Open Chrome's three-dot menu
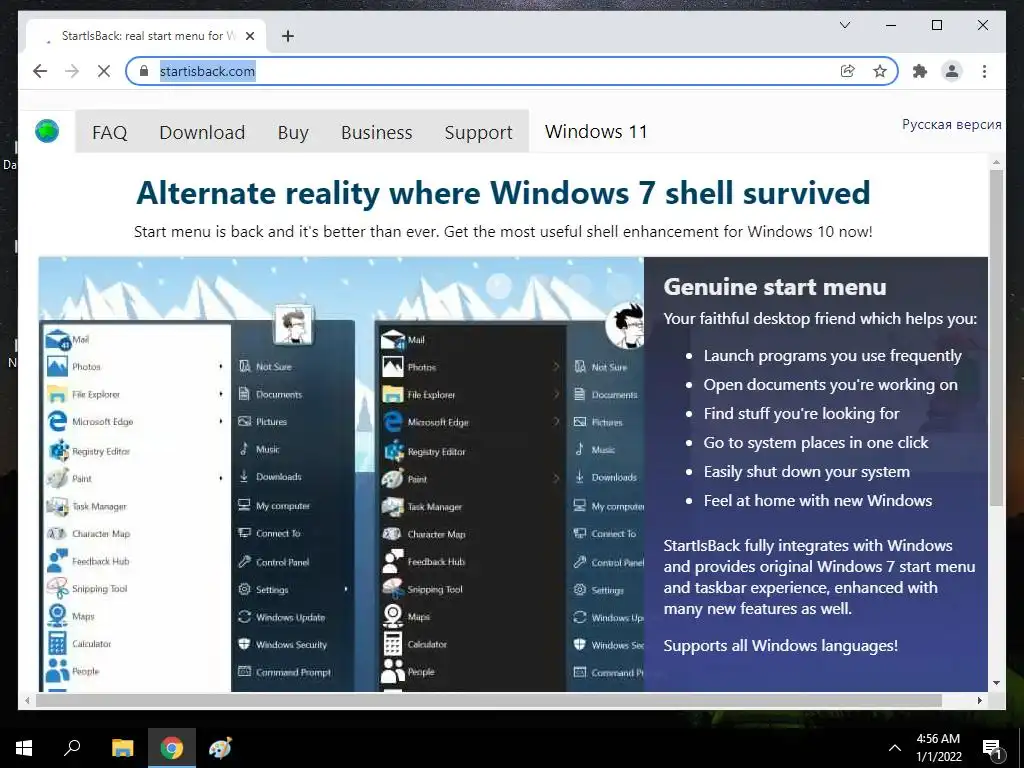This screenshot has width=1024, height=768. point(984,71)
